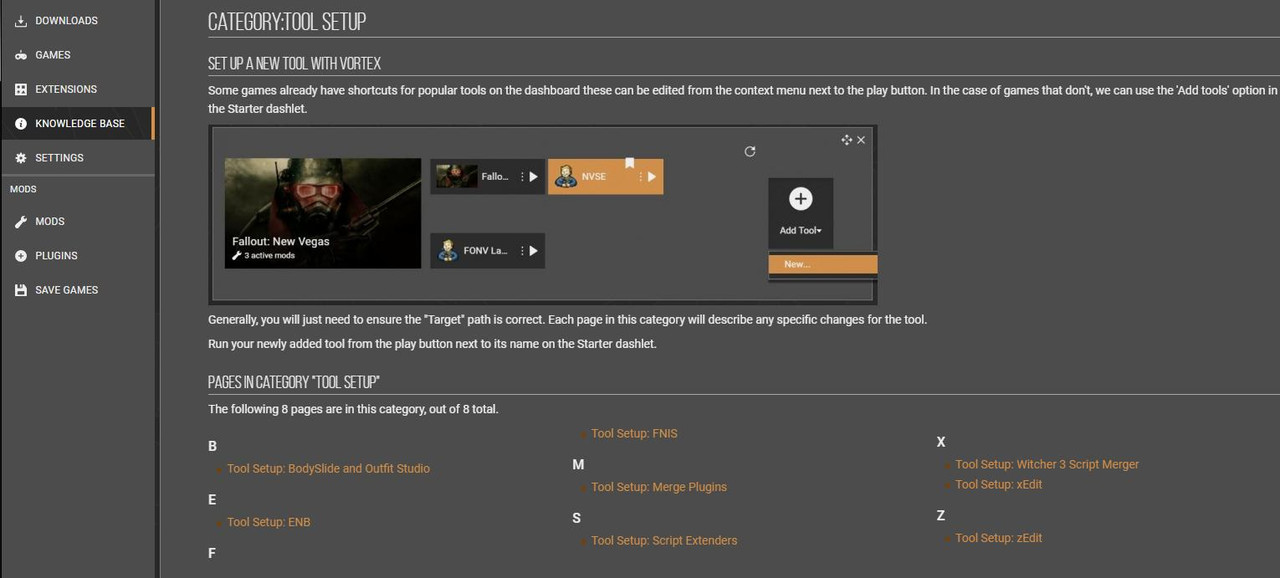Open Tool Setup: BodySlide and Outfit Studio
This screenshot has width=1280, height=578.
328,468
